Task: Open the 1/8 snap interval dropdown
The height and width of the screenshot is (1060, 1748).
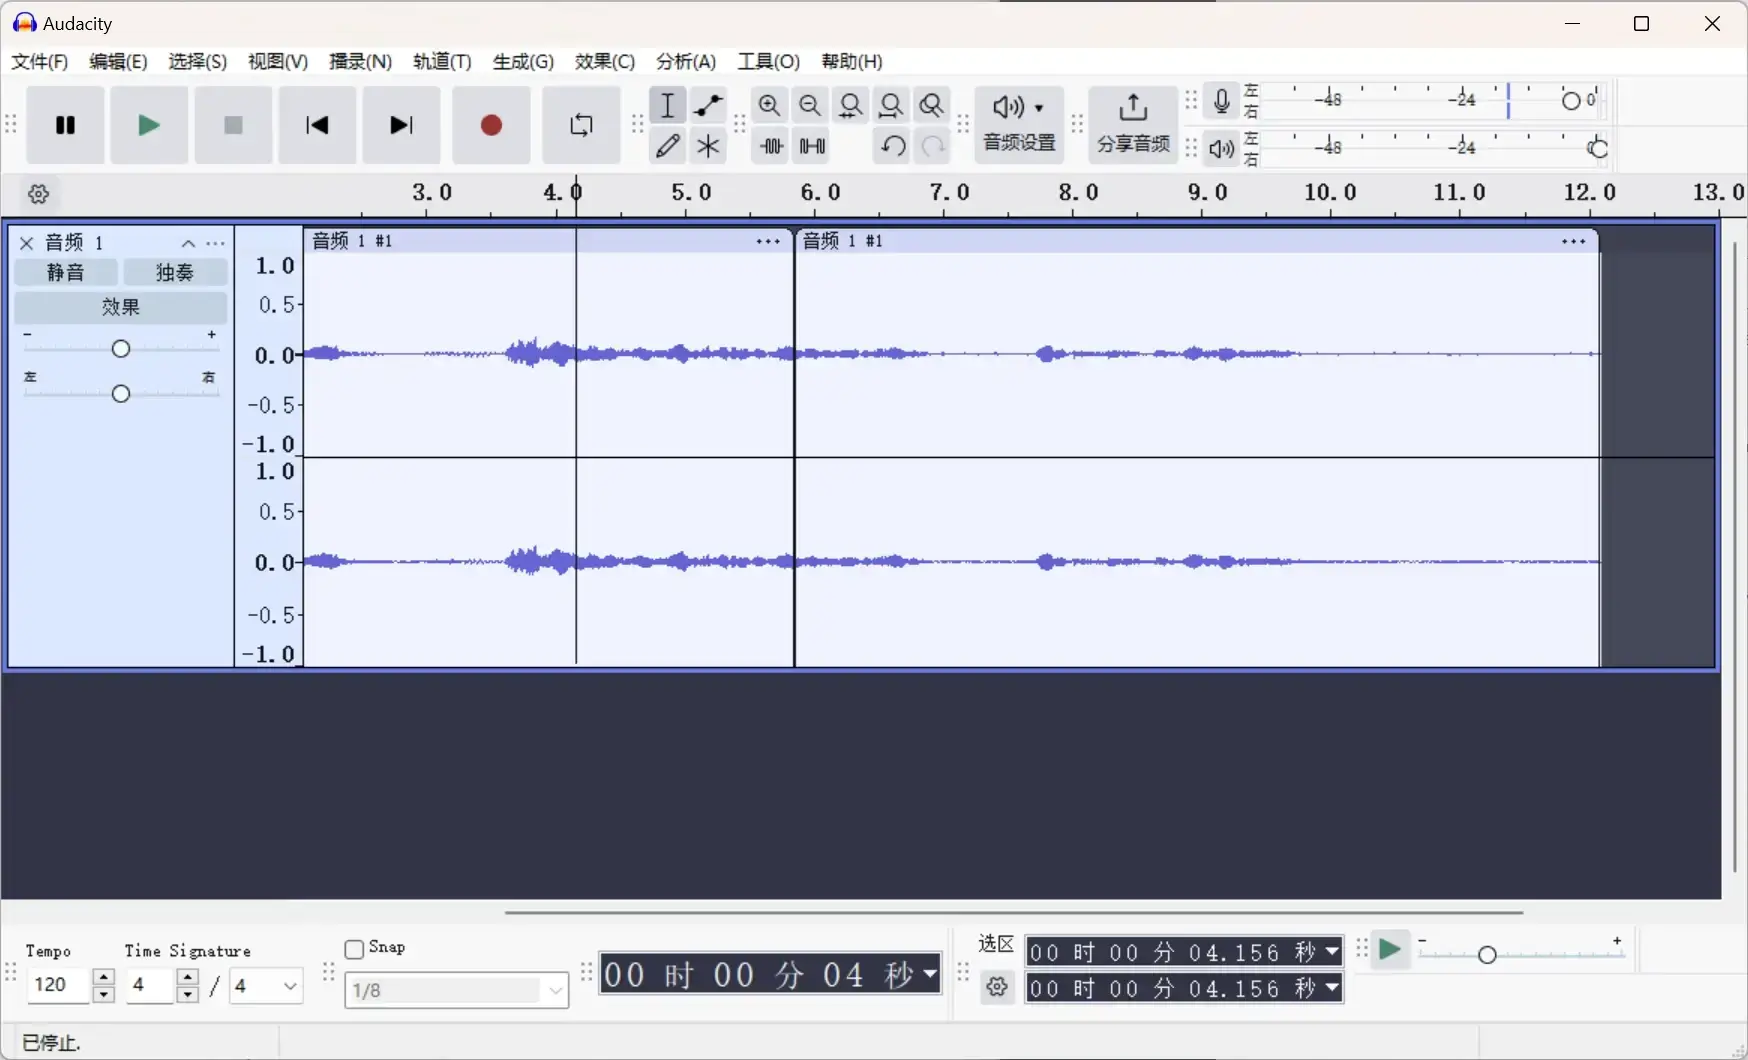Action: click(456, 990)
